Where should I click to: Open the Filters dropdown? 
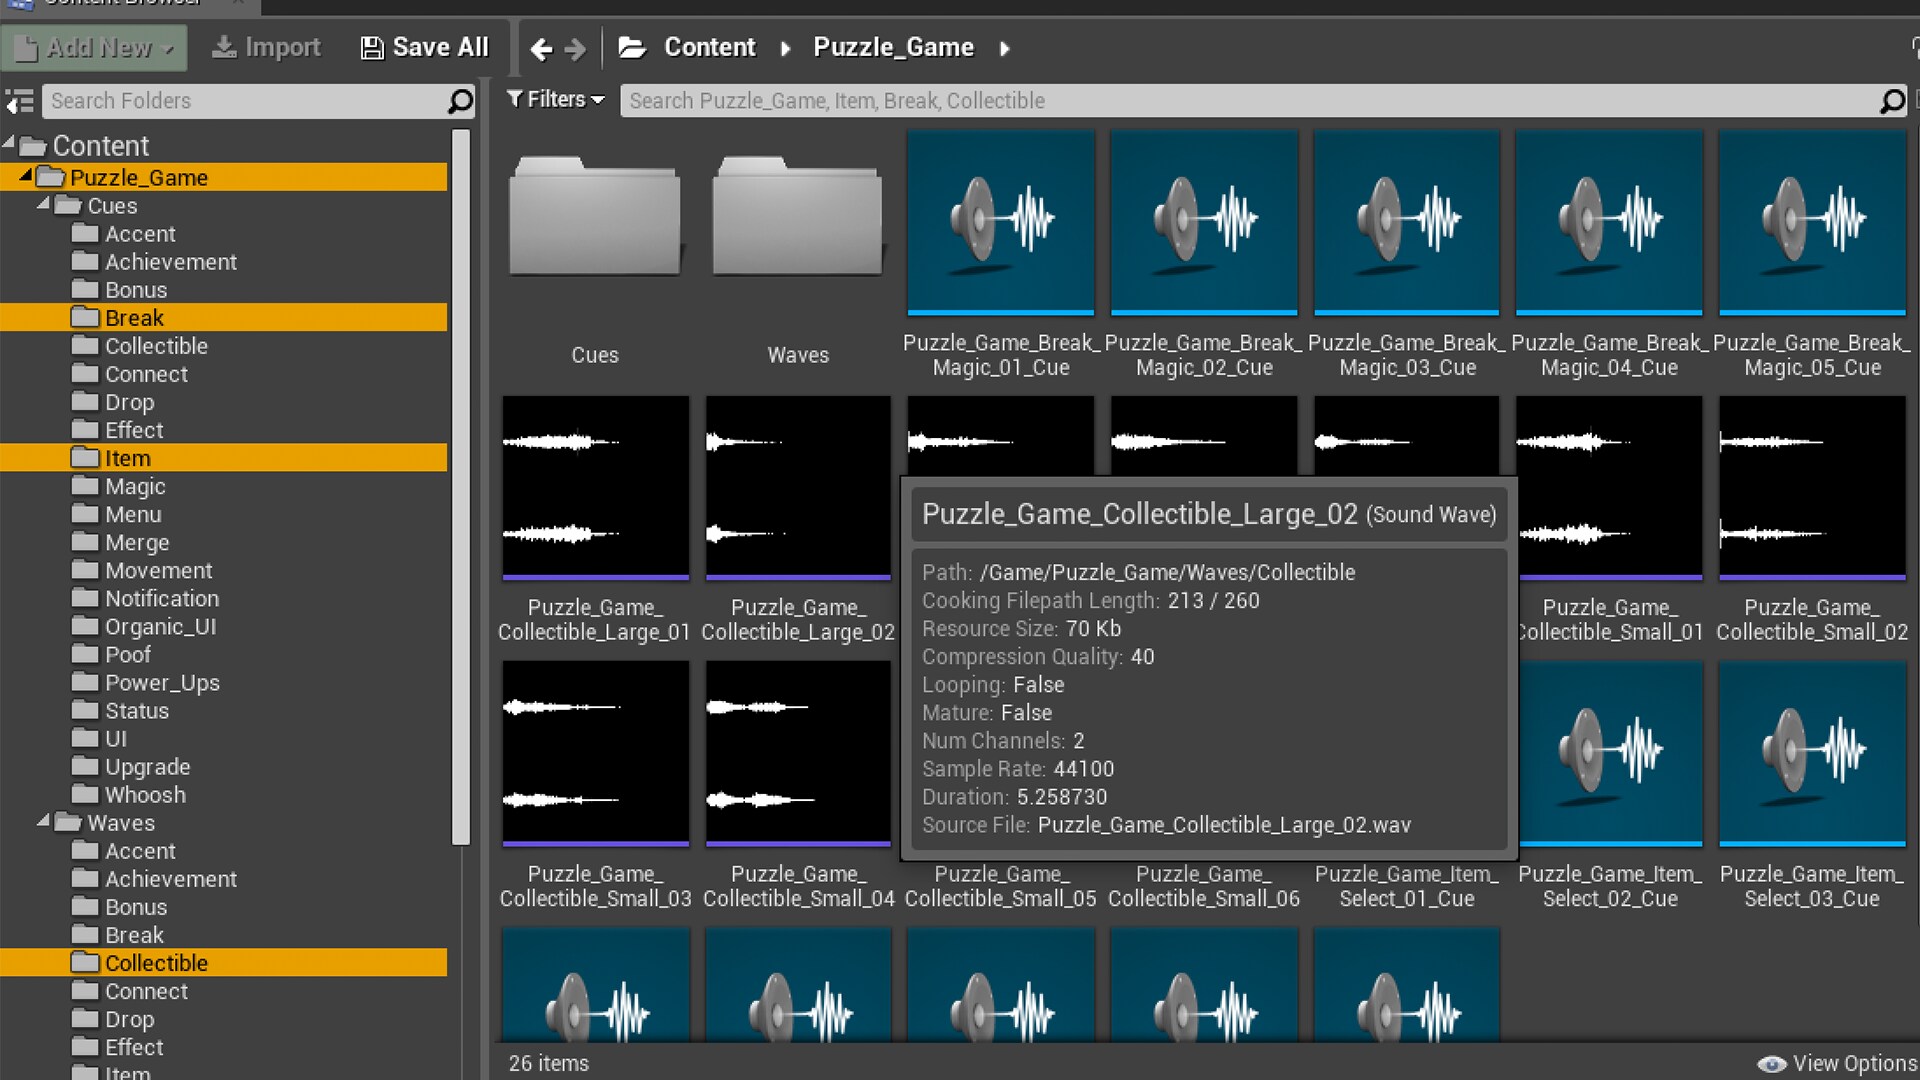554,99
